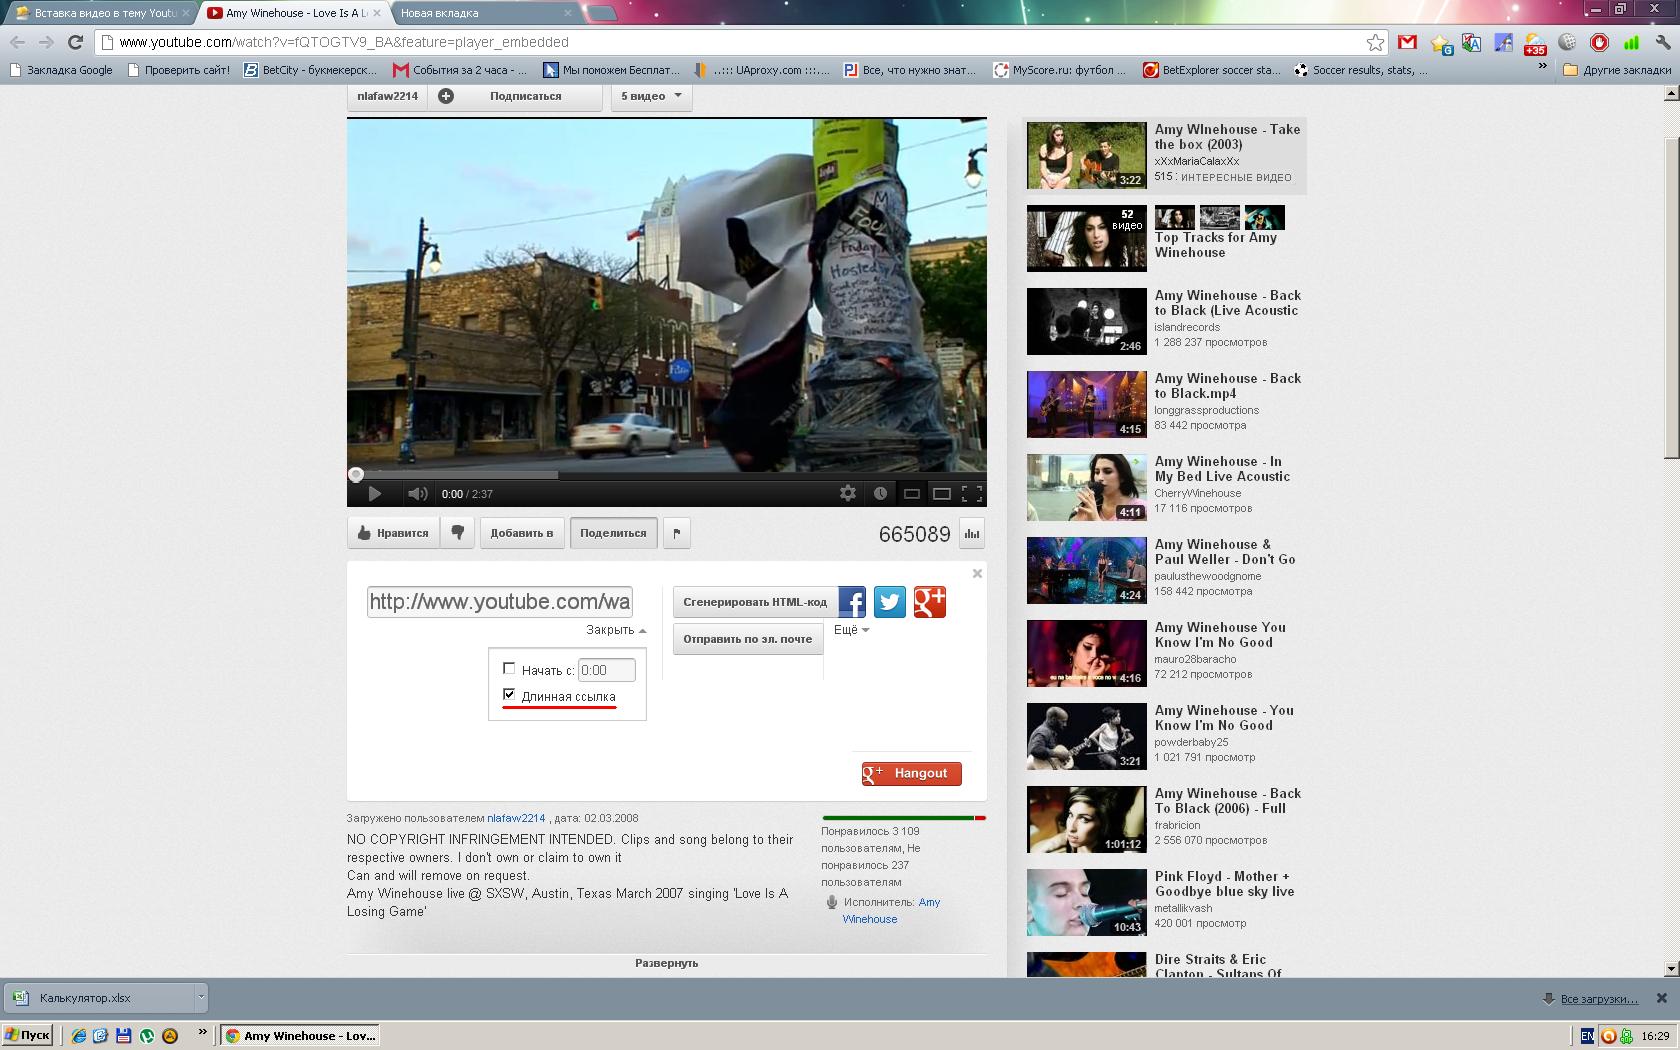Open Калькулятор.xlsx download menu arrow
The height and width of the screenshot is (1050, 1680).
(x=200, y=998)
